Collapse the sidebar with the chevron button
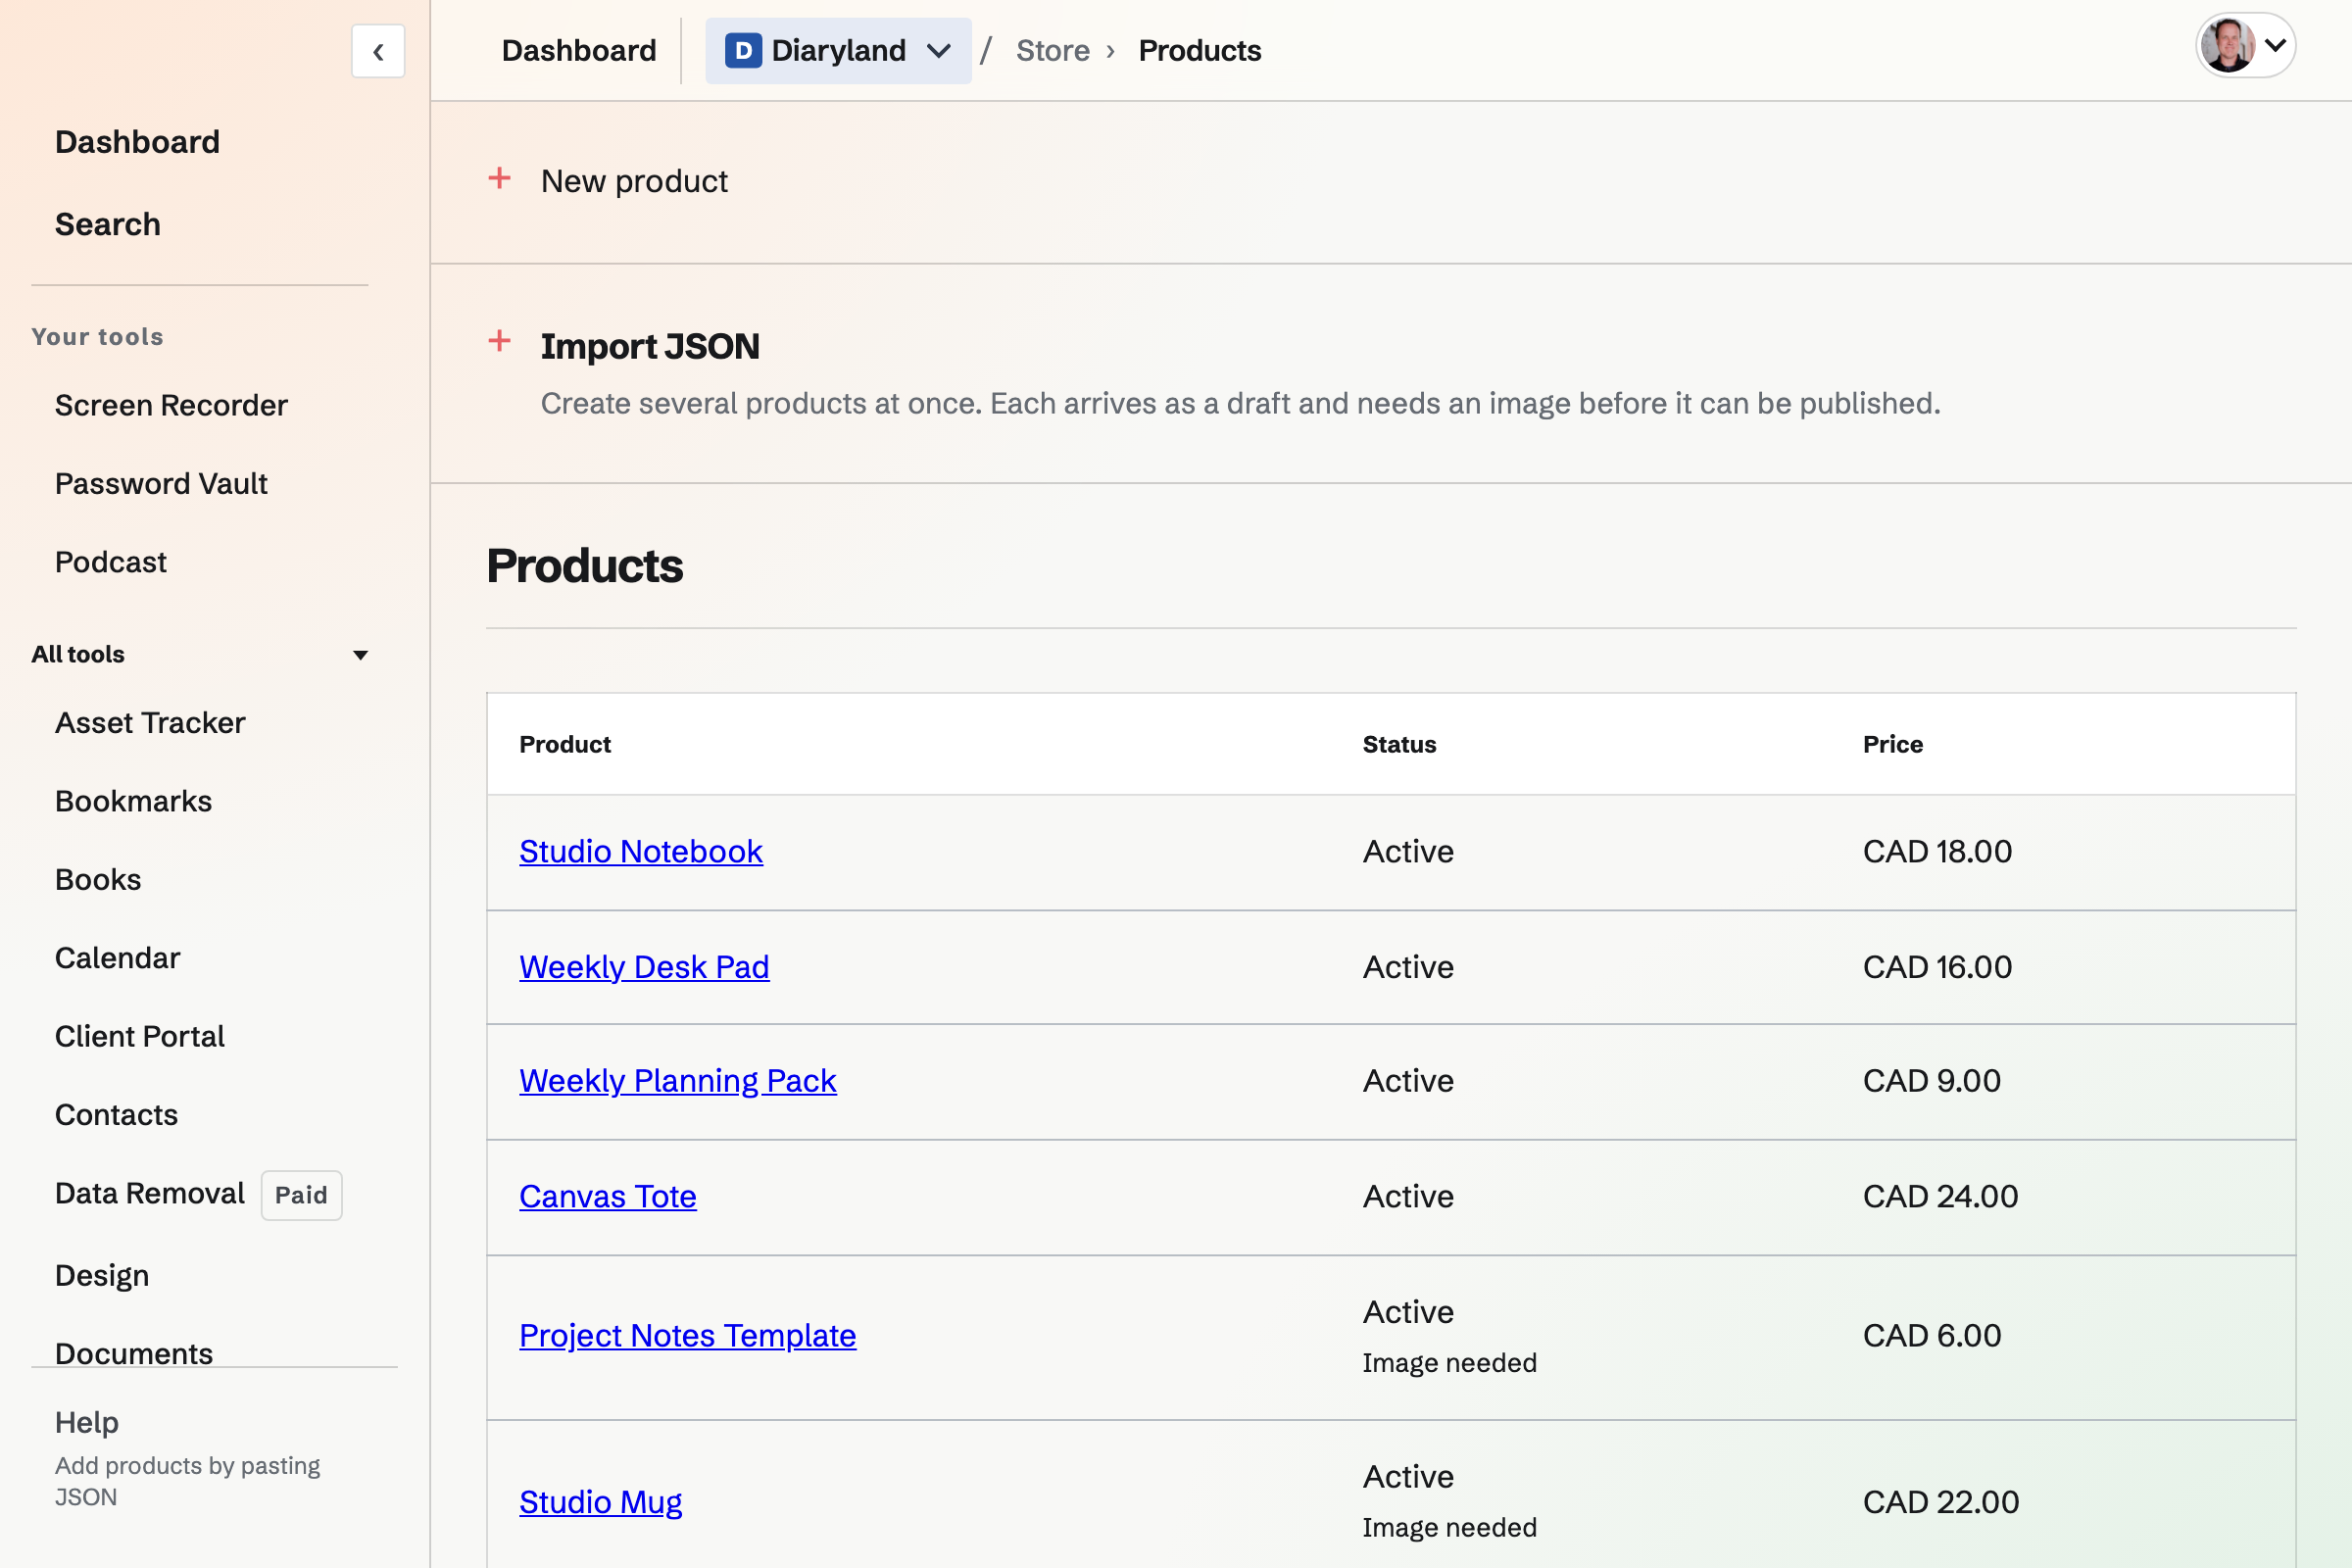The width and height of the screenshot is (2352, 1568). 378,51
